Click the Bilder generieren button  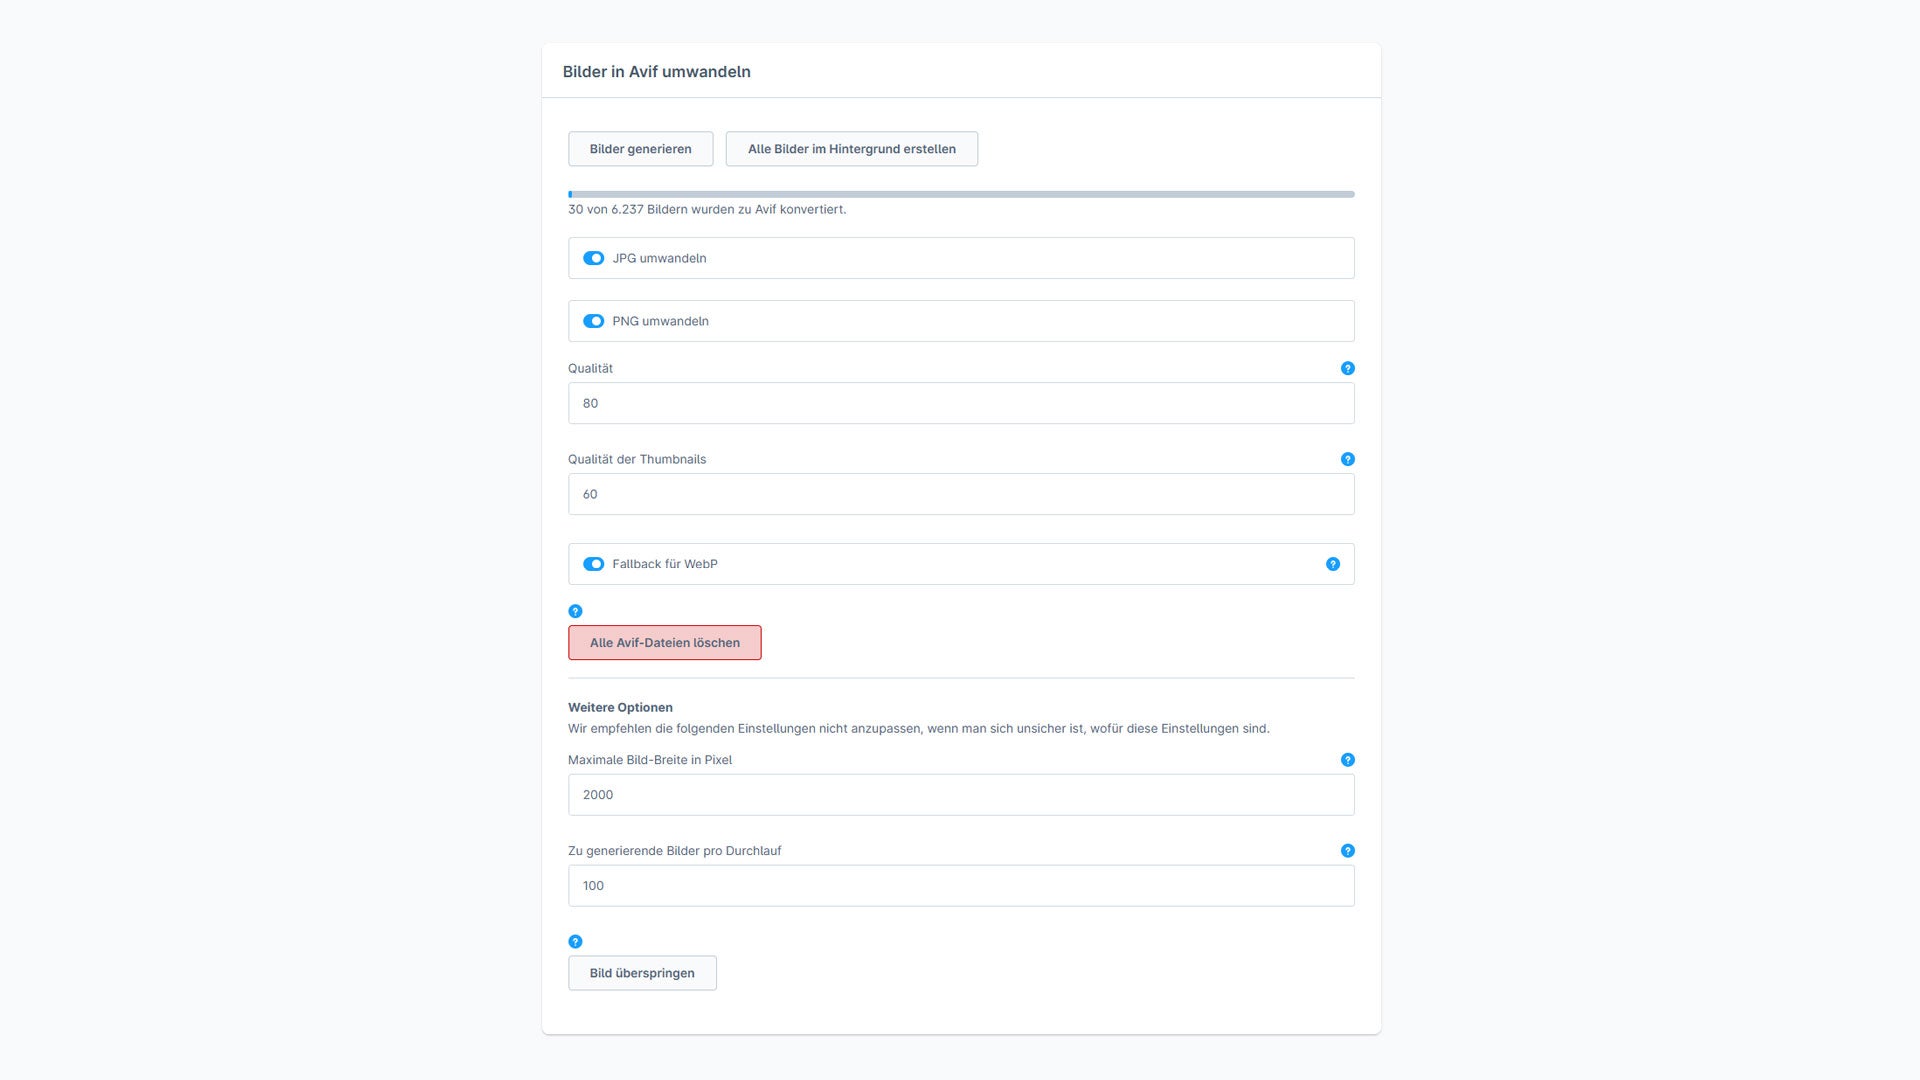[640, 149]
